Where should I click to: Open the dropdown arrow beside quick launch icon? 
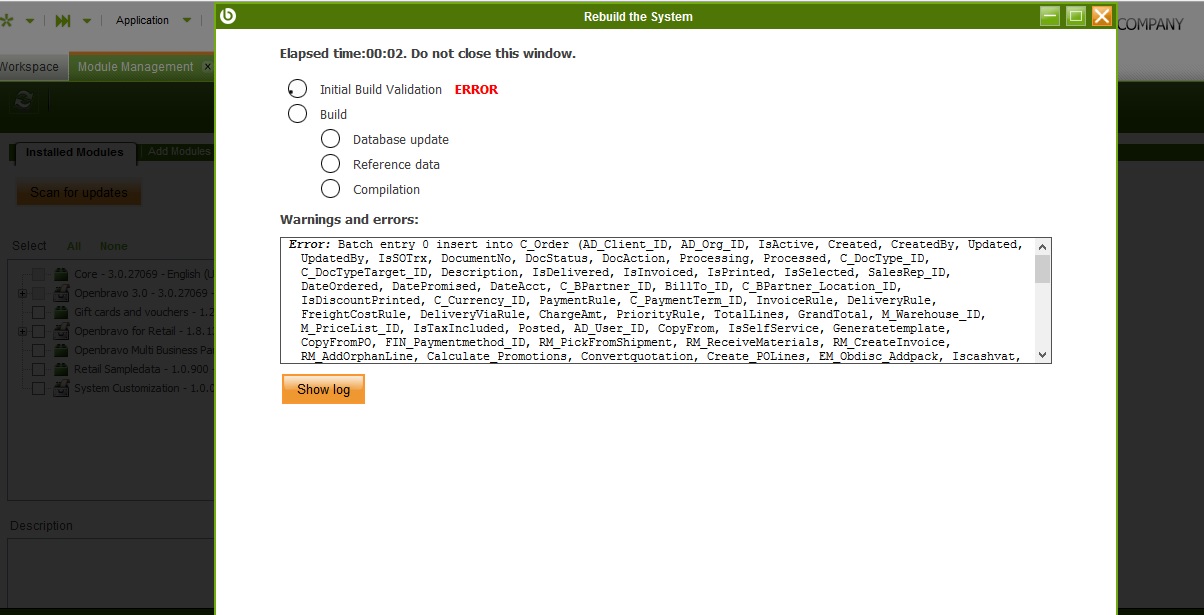87,21
